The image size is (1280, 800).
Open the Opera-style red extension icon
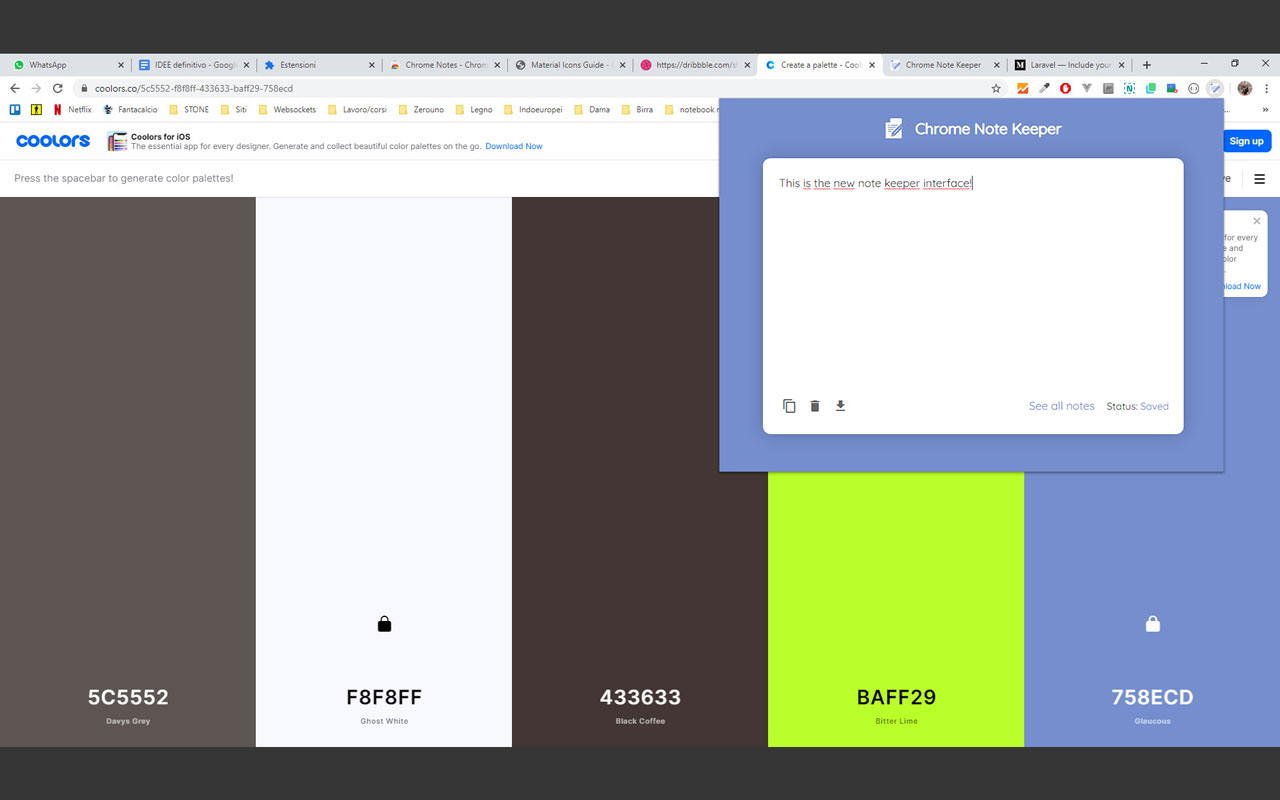[x=1064, y=88]
